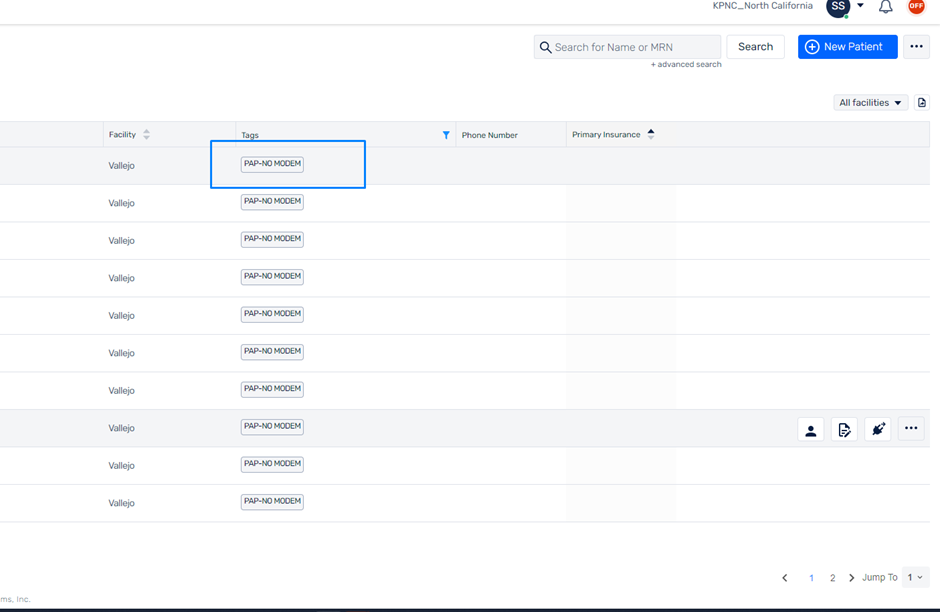The image size is (940, 612).
Task: Open the SS user avatar menu
Action: coord(838,7)
